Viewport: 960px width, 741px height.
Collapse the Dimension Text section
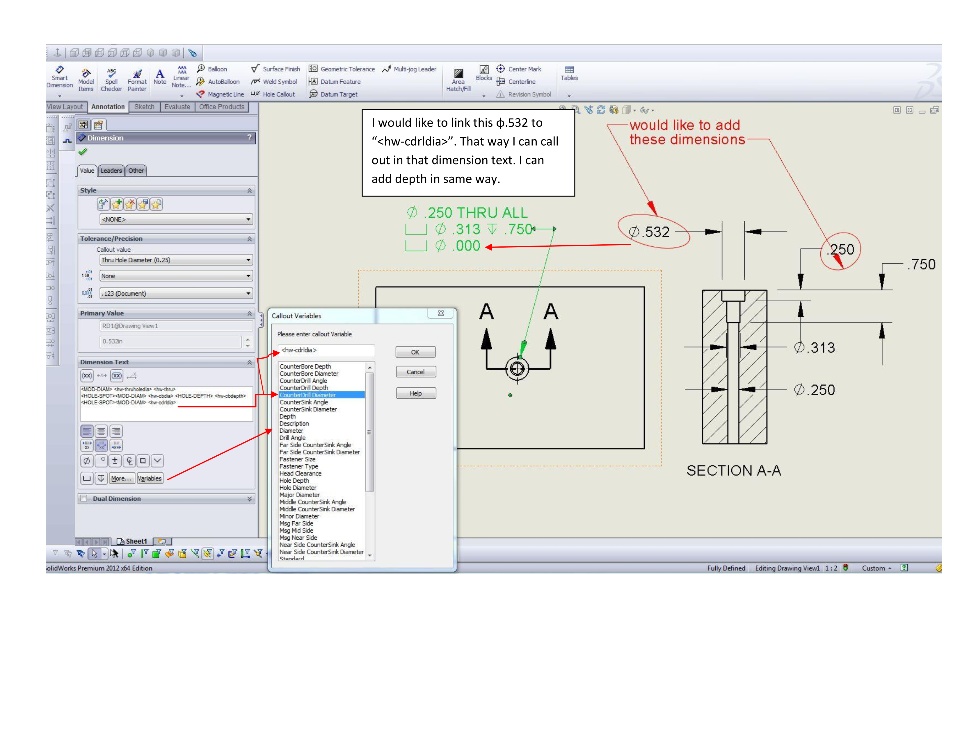[x=249, y=362]
